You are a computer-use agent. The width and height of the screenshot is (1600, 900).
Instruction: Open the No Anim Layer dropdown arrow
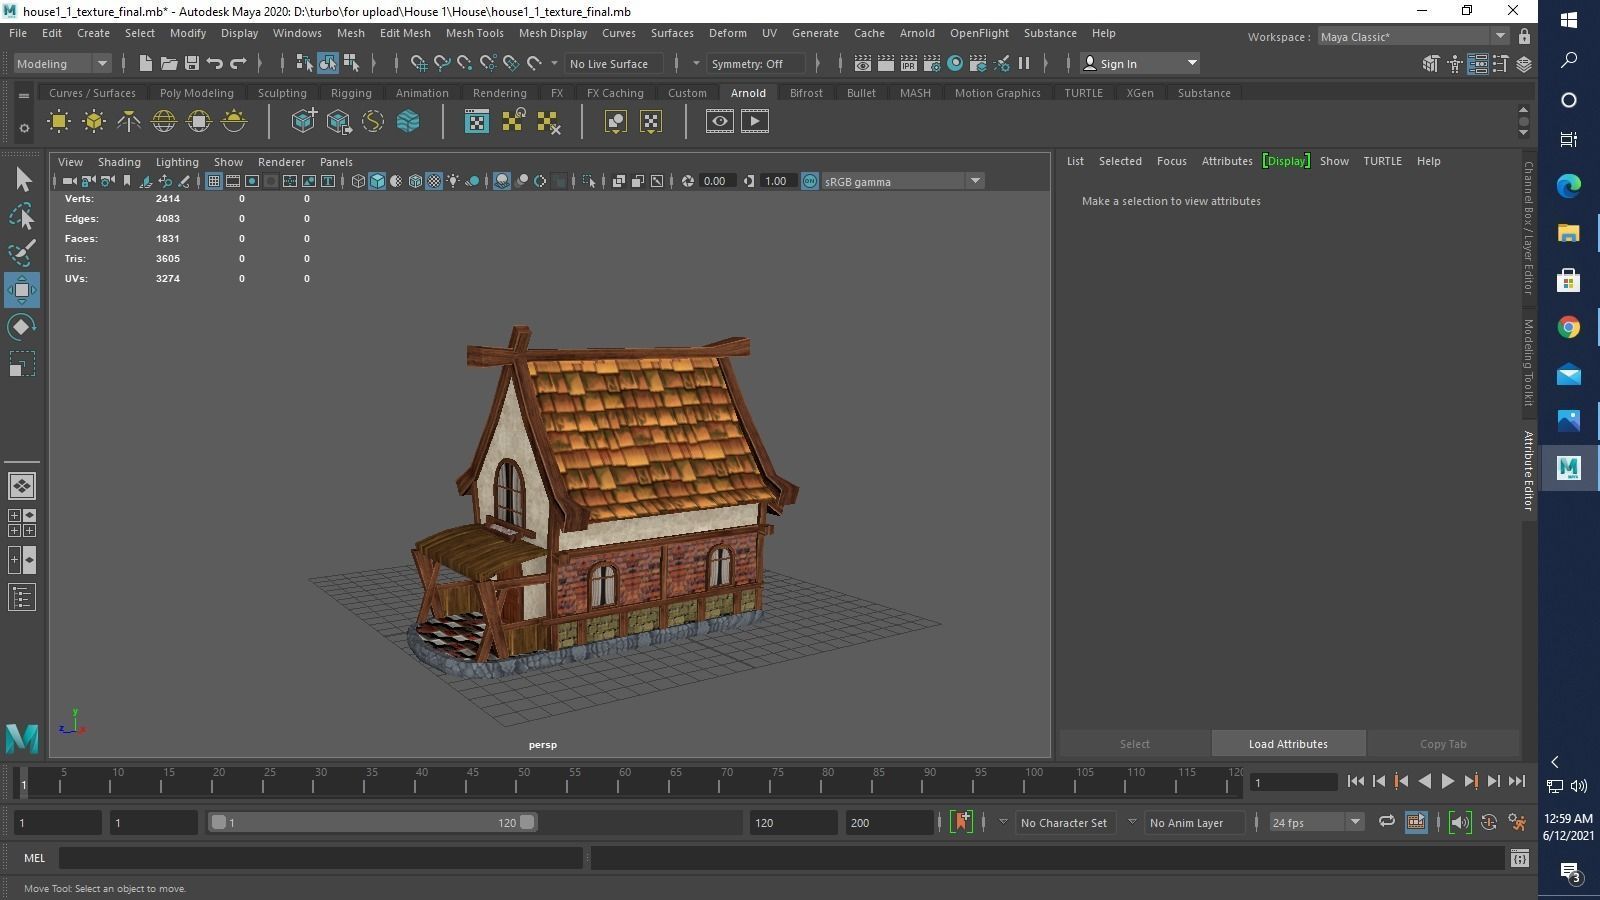1132,822
